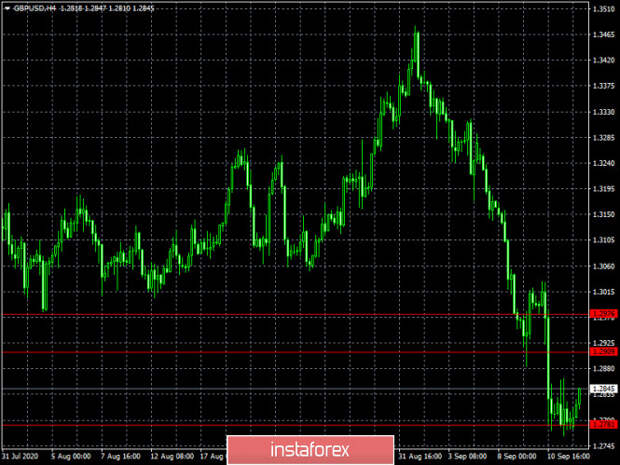This screenshot has height=465, width=620.
Task: Open the triangle menu beside GBPUSD,H4
Action: click(7, 8)
